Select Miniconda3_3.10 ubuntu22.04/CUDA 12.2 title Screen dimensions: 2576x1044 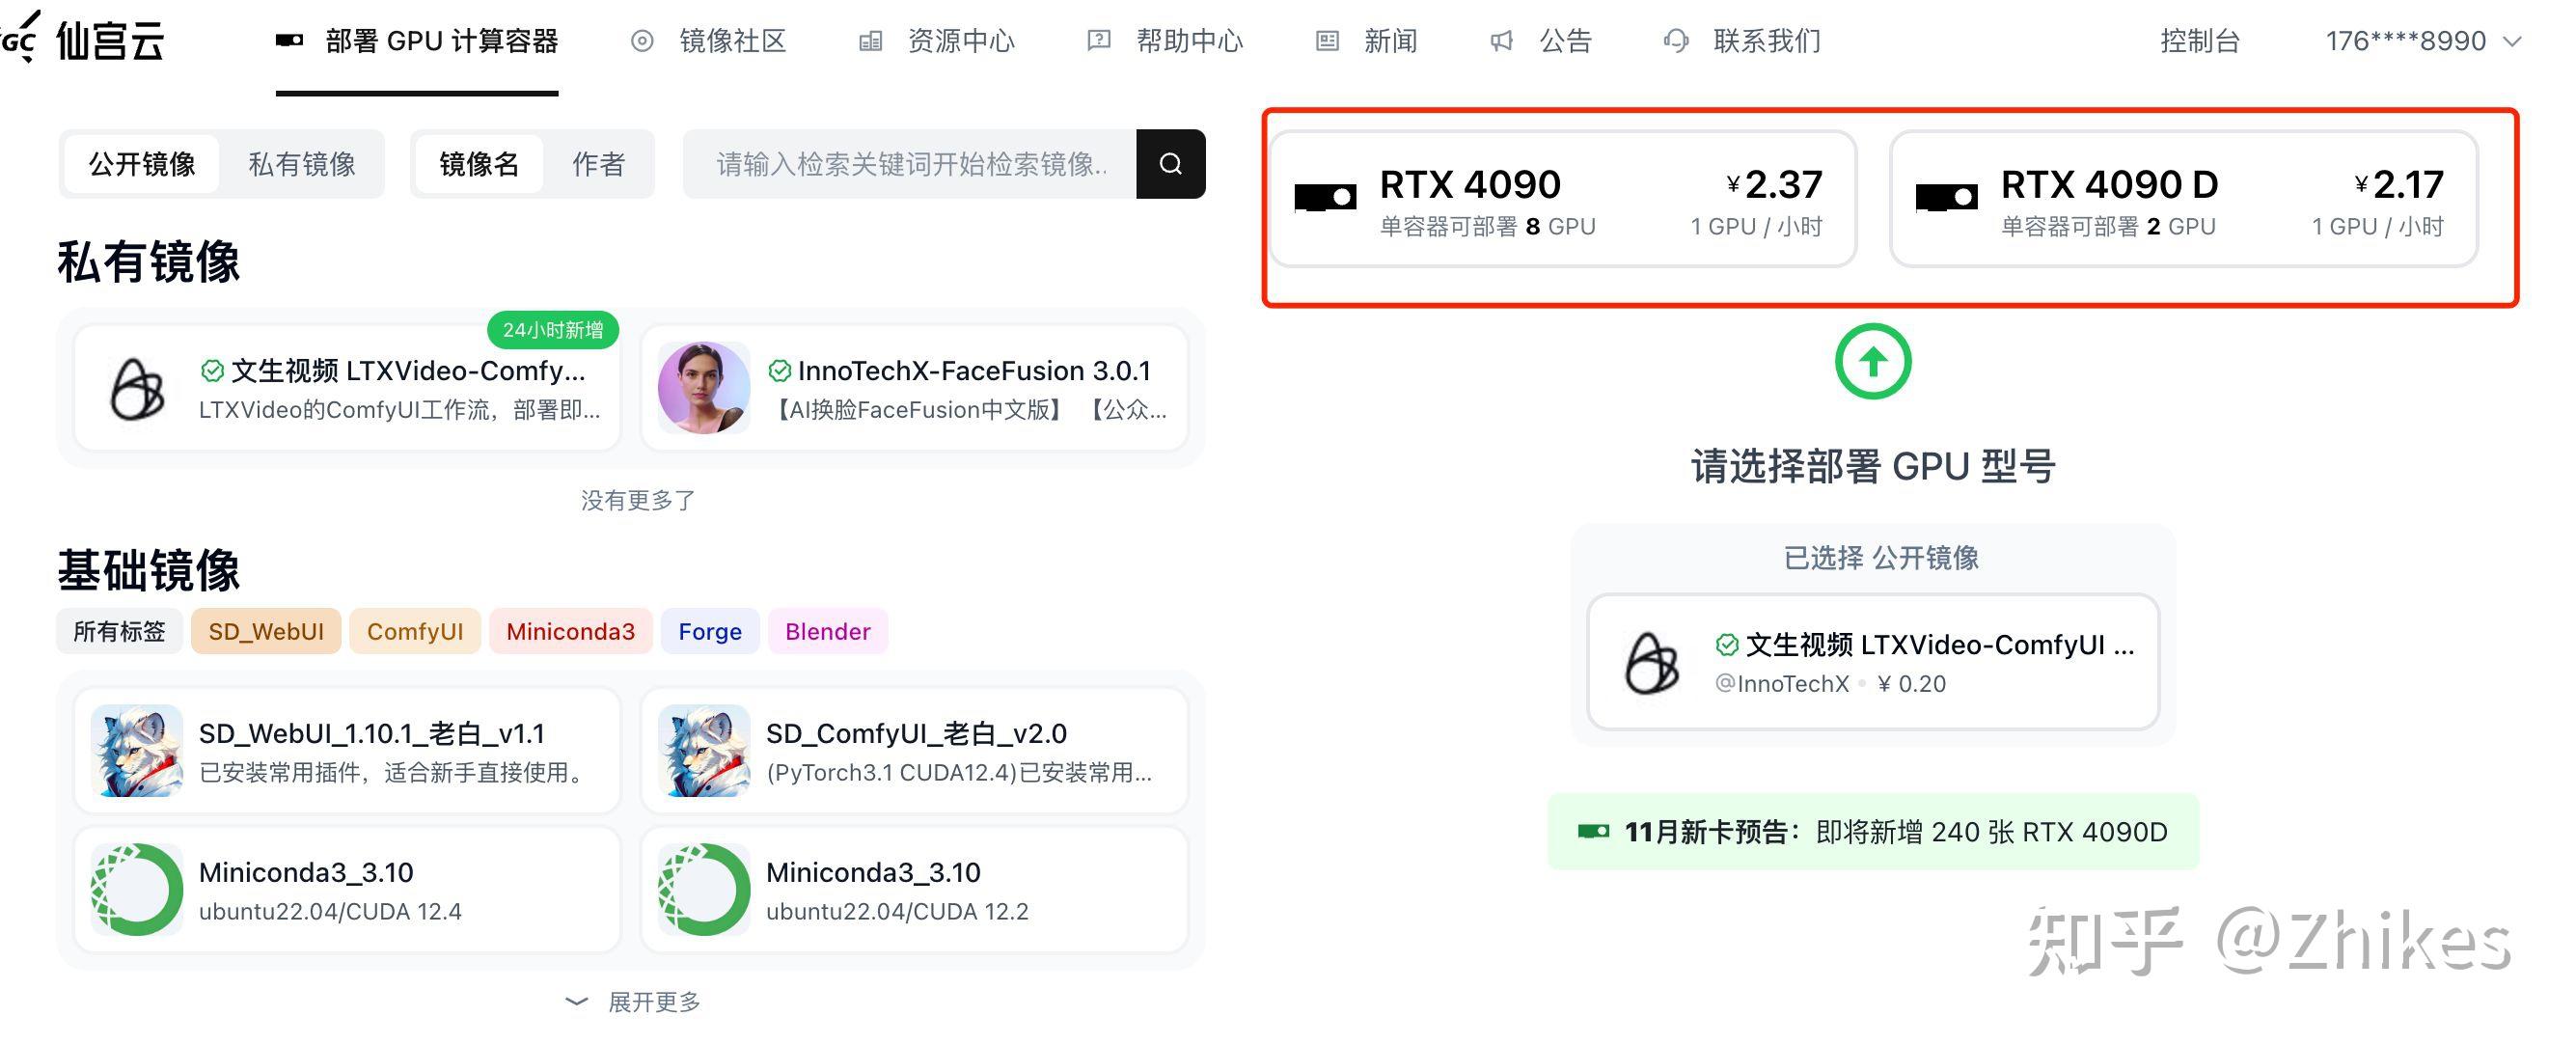873,872
